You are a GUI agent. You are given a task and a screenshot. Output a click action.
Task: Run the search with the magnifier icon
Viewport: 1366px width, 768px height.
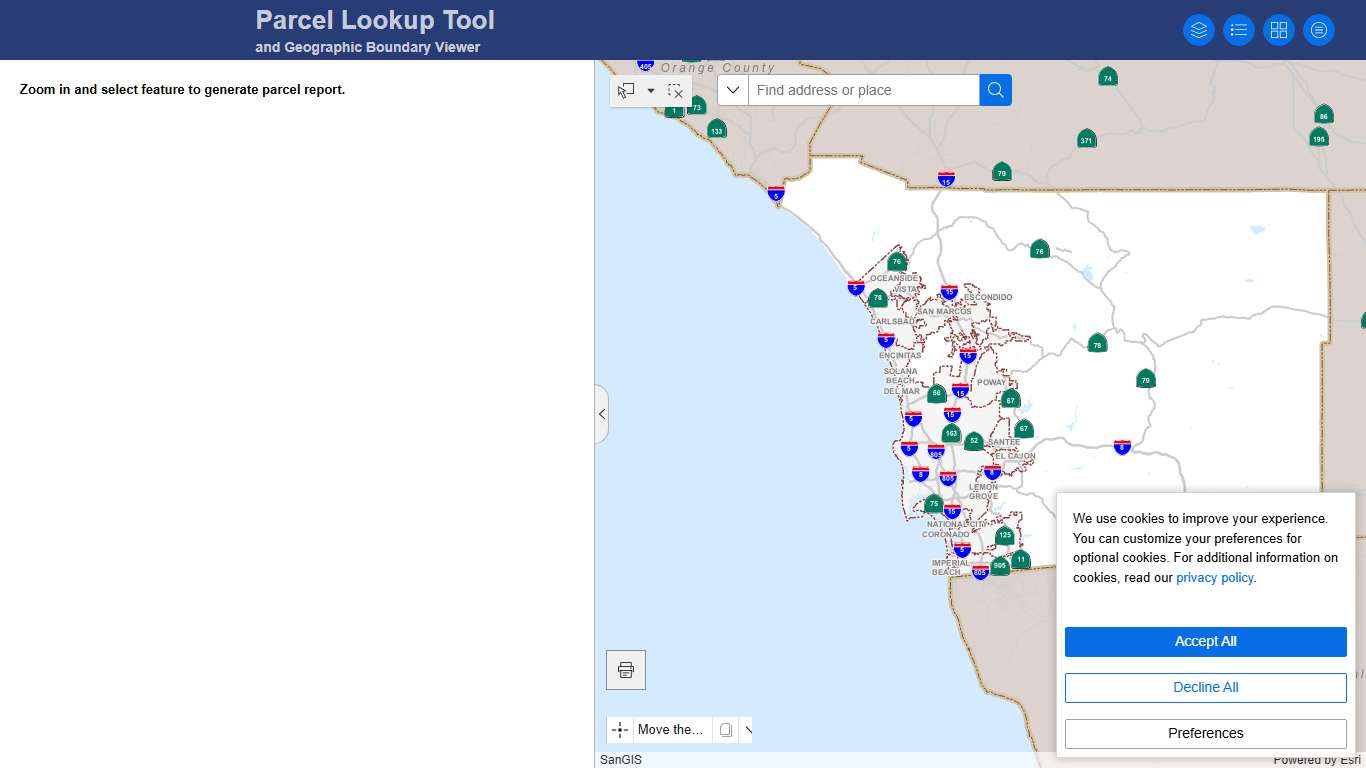[x=995, y=90]
